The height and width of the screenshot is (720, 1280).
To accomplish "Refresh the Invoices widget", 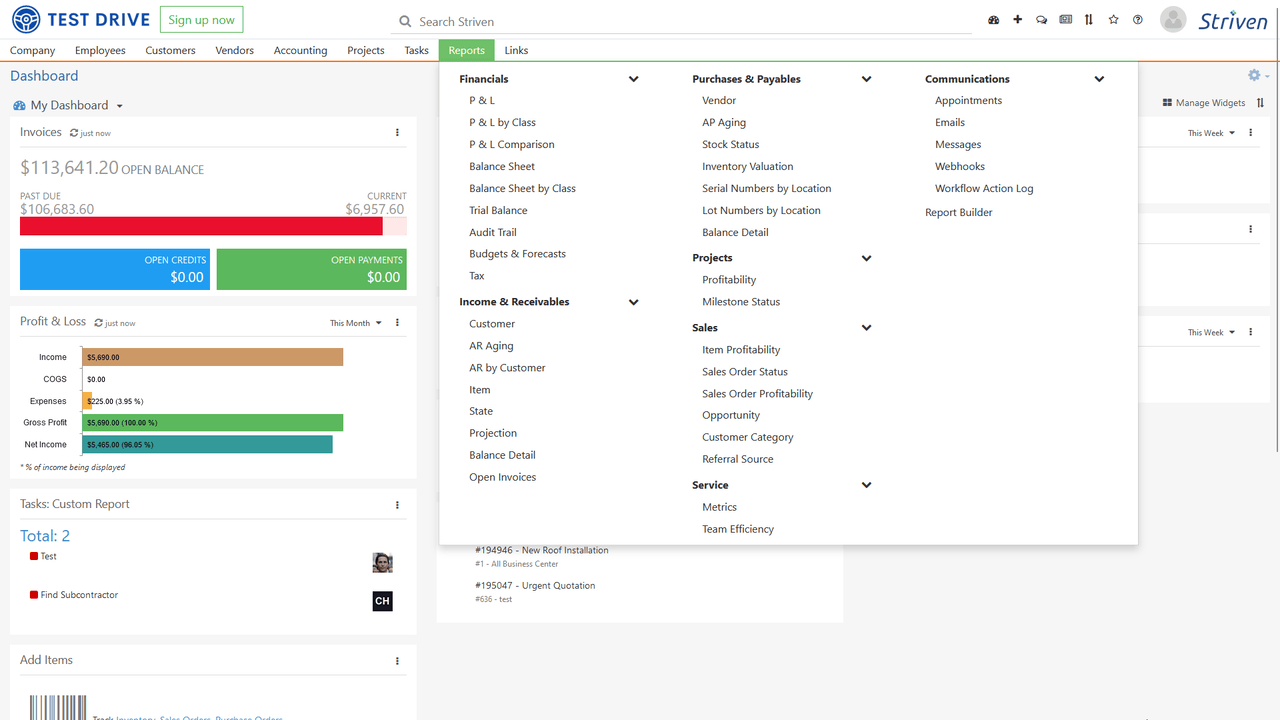I will point(74,133).
